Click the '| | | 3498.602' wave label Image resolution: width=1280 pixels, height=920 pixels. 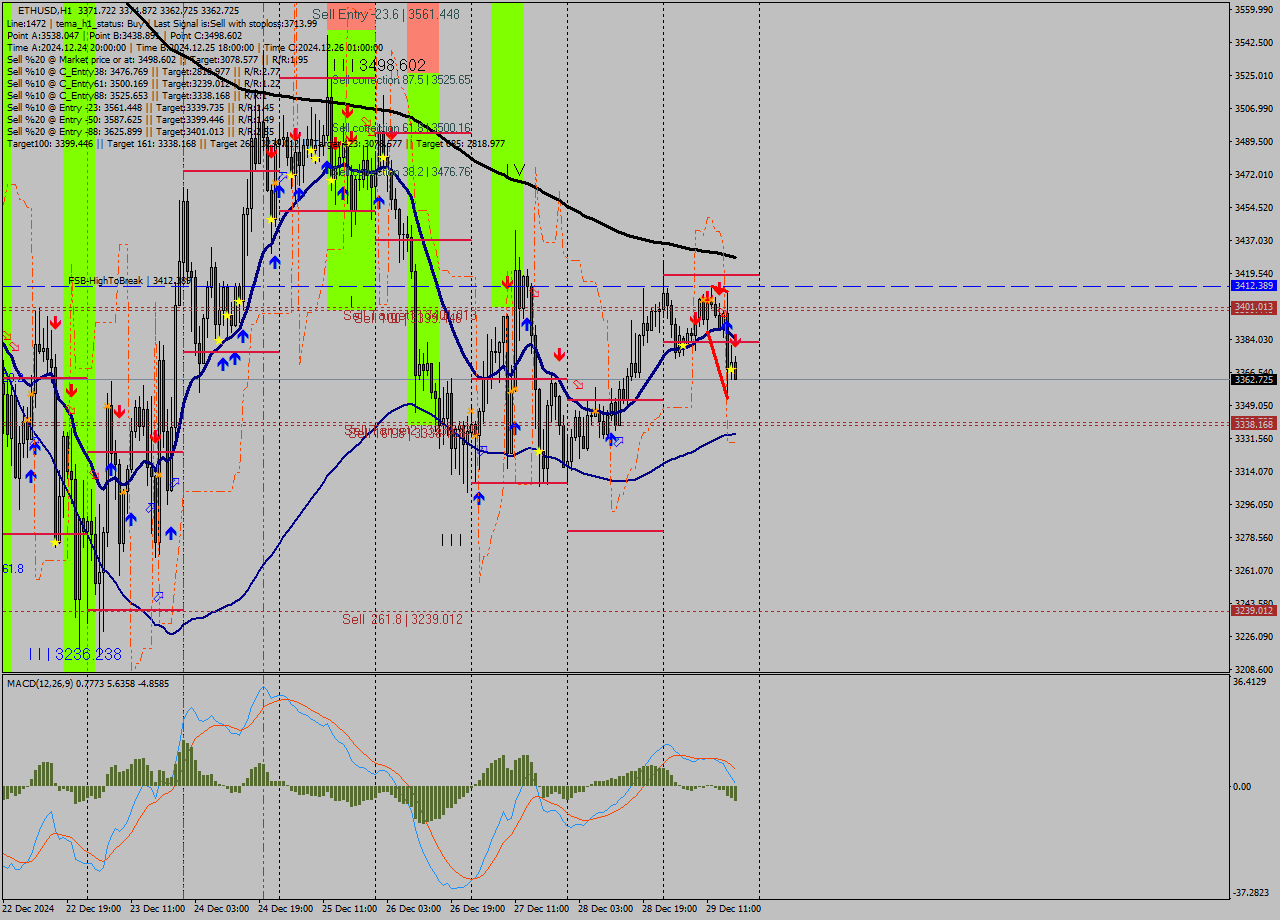[379, 65]
